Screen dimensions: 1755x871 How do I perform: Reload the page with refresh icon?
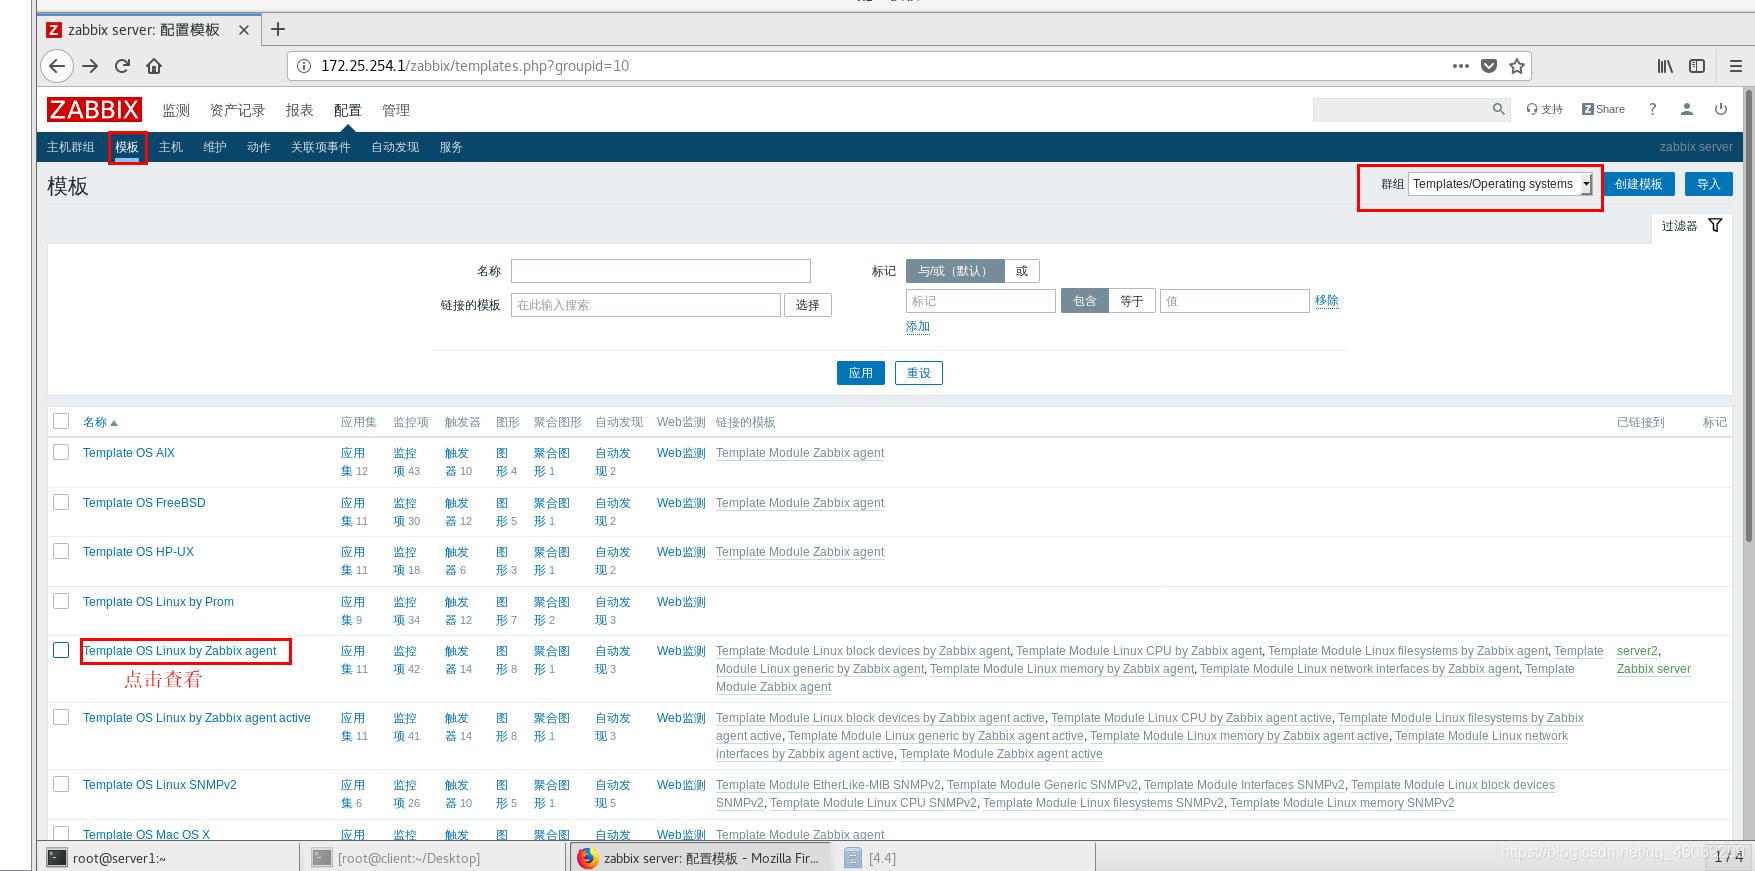pos(122,66)
